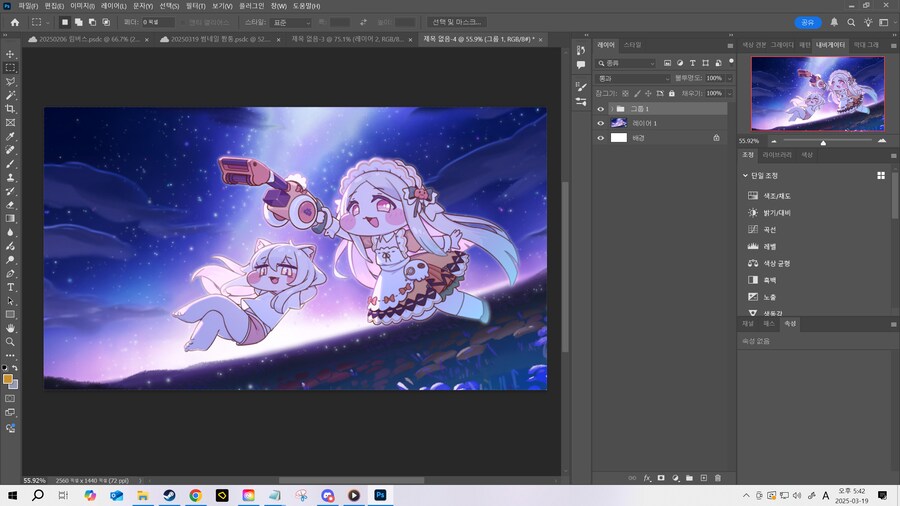Toggle pixel layer filter icon
The width and height of the screenshot is (900, 506).
668,63
